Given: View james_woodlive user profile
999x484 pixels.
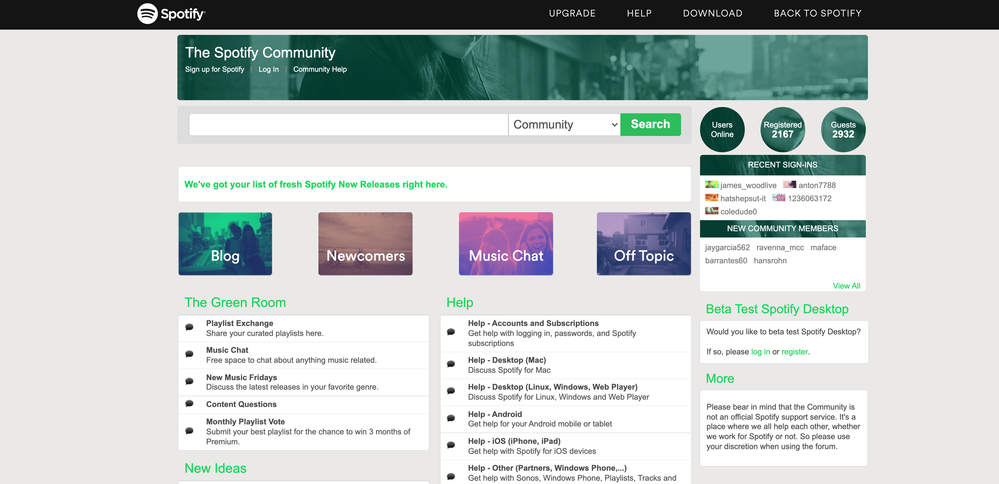Looking at the screenshot, I should pyautogui.click(x=749, y=185).
